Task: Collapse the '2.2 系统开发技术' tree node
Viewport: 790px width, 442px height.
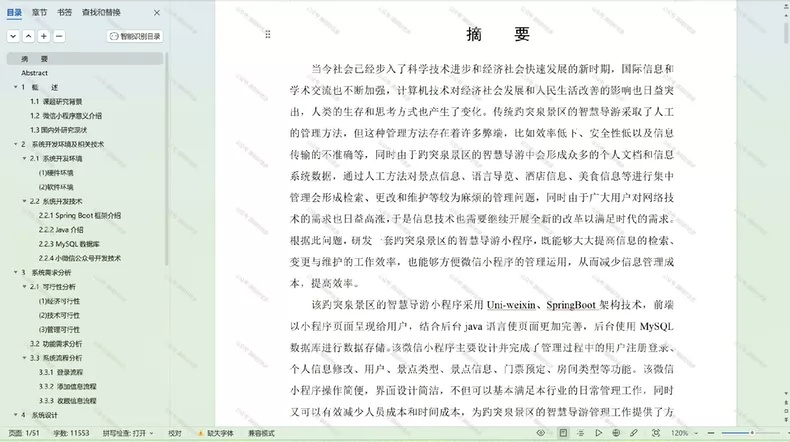Action: [x=24, y=201]
